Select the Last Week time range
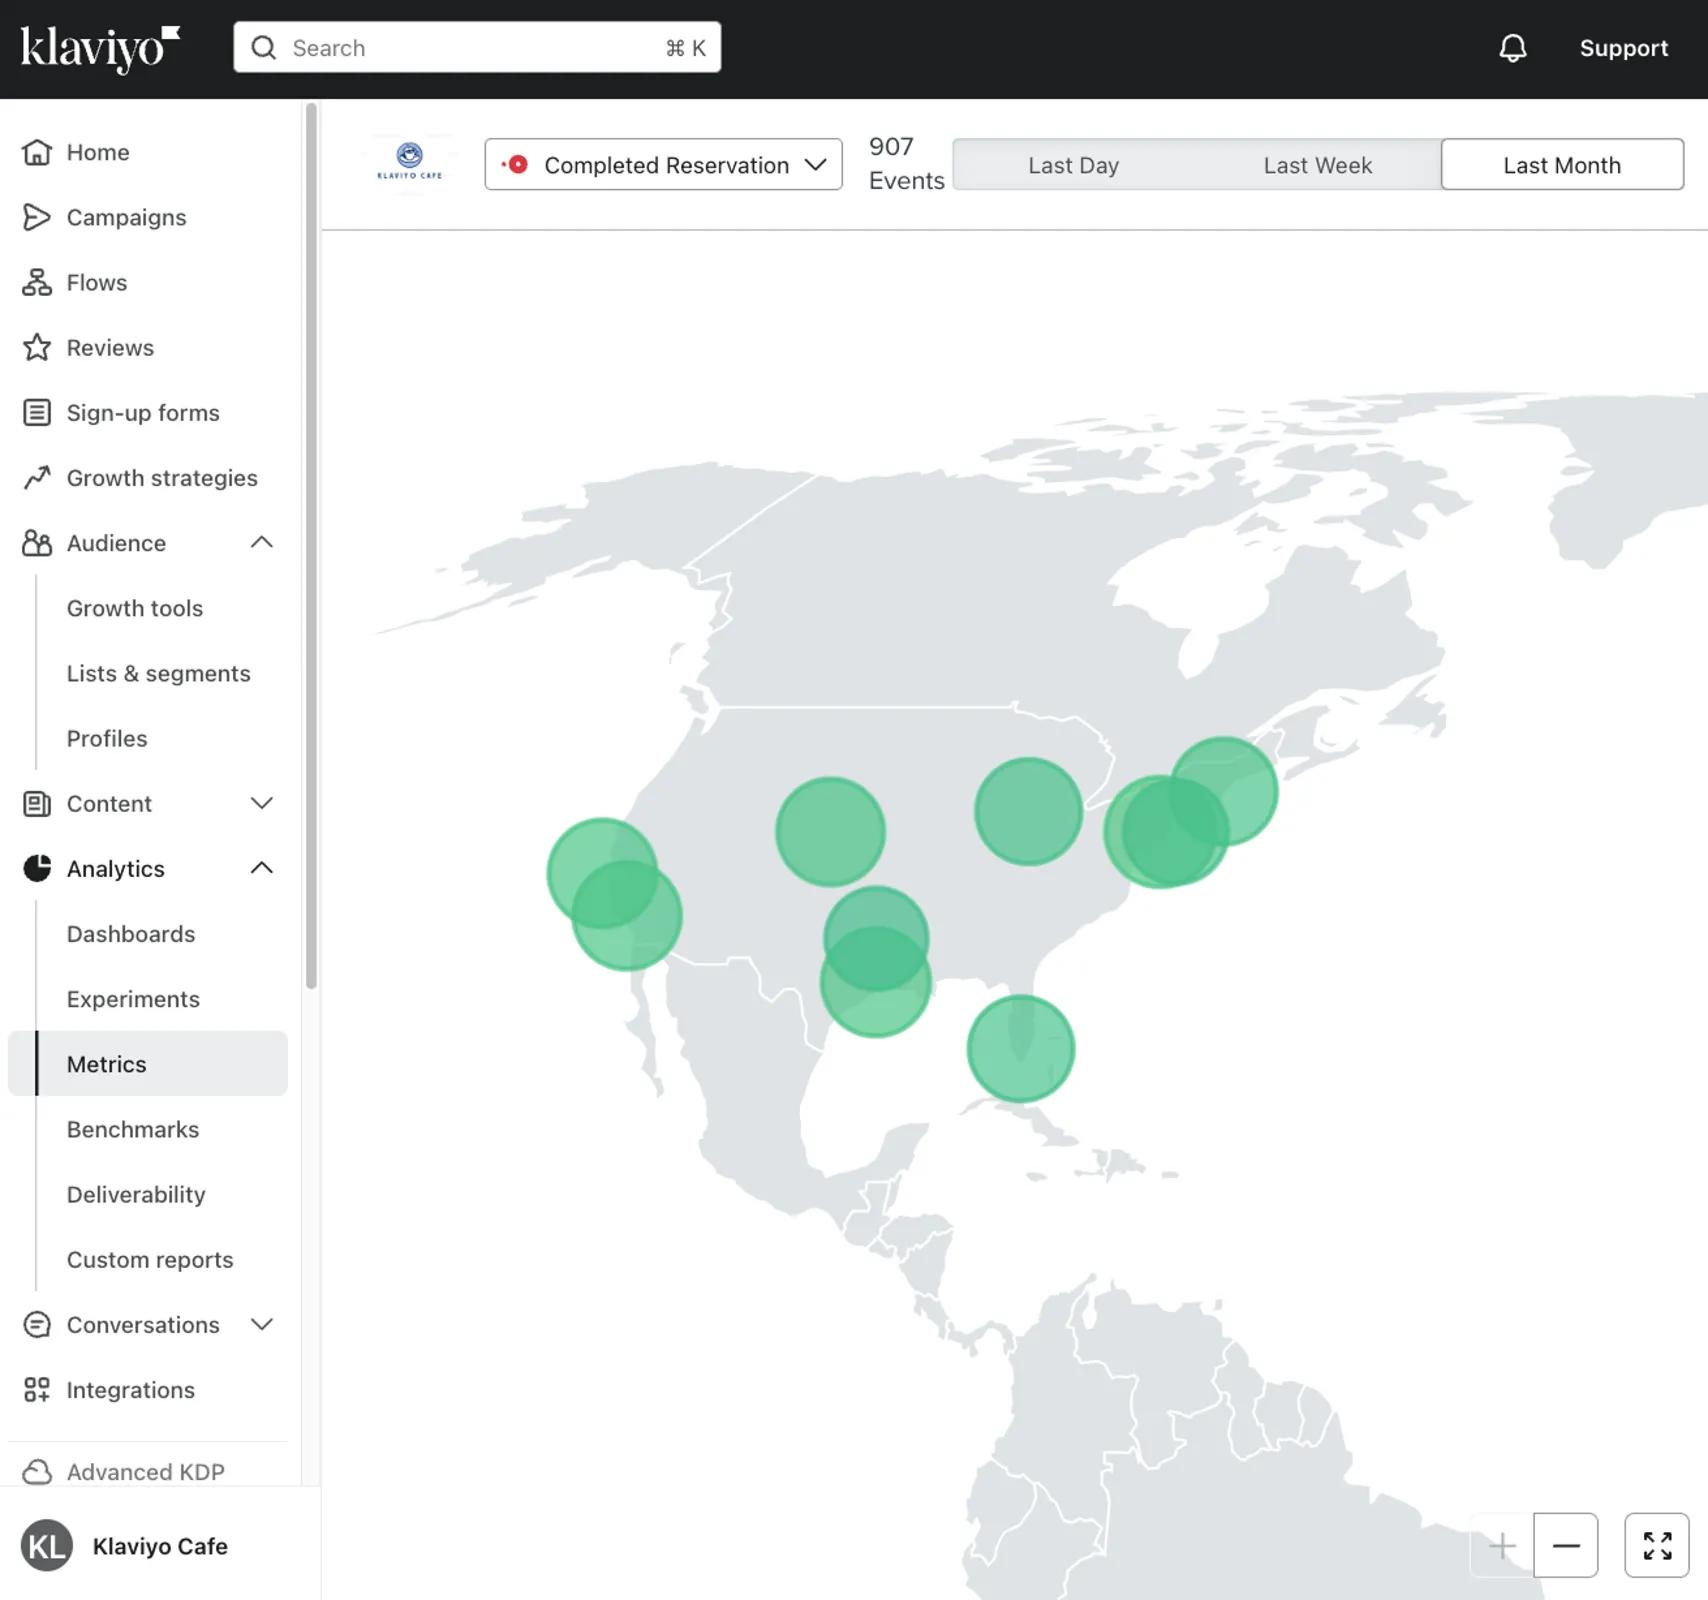Image resolution: width=1708 pixels, height=1600 pixels. 1318,164
